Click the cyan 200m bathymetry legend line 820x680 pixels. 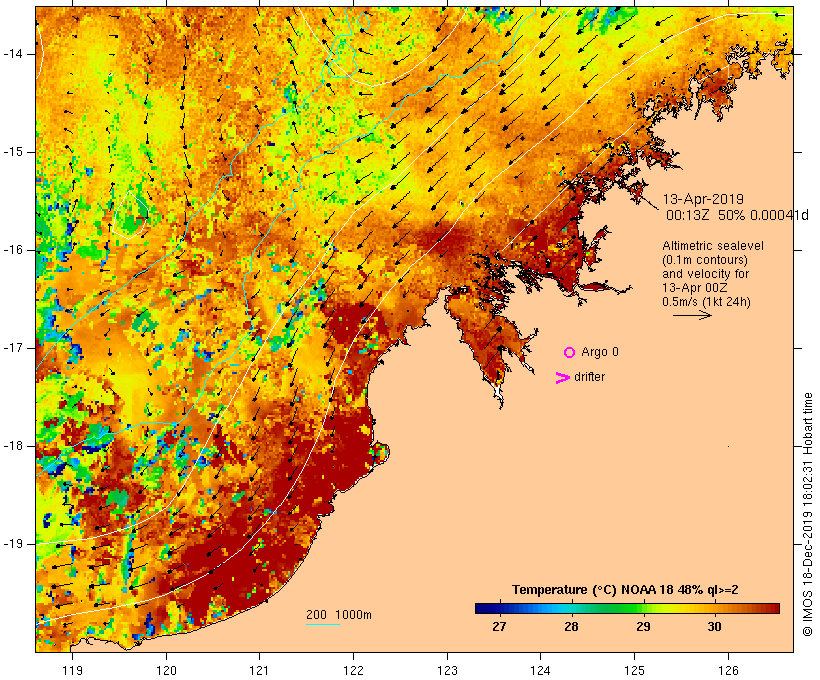pos(323,624)
